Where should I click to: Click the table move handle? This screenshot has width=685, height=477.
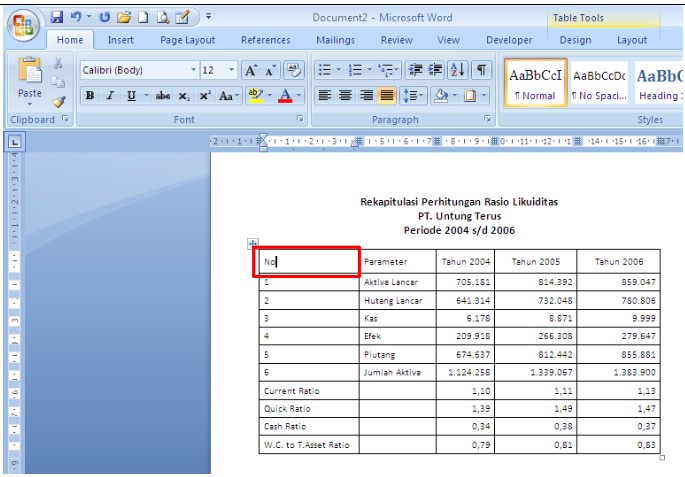(253, 243)
